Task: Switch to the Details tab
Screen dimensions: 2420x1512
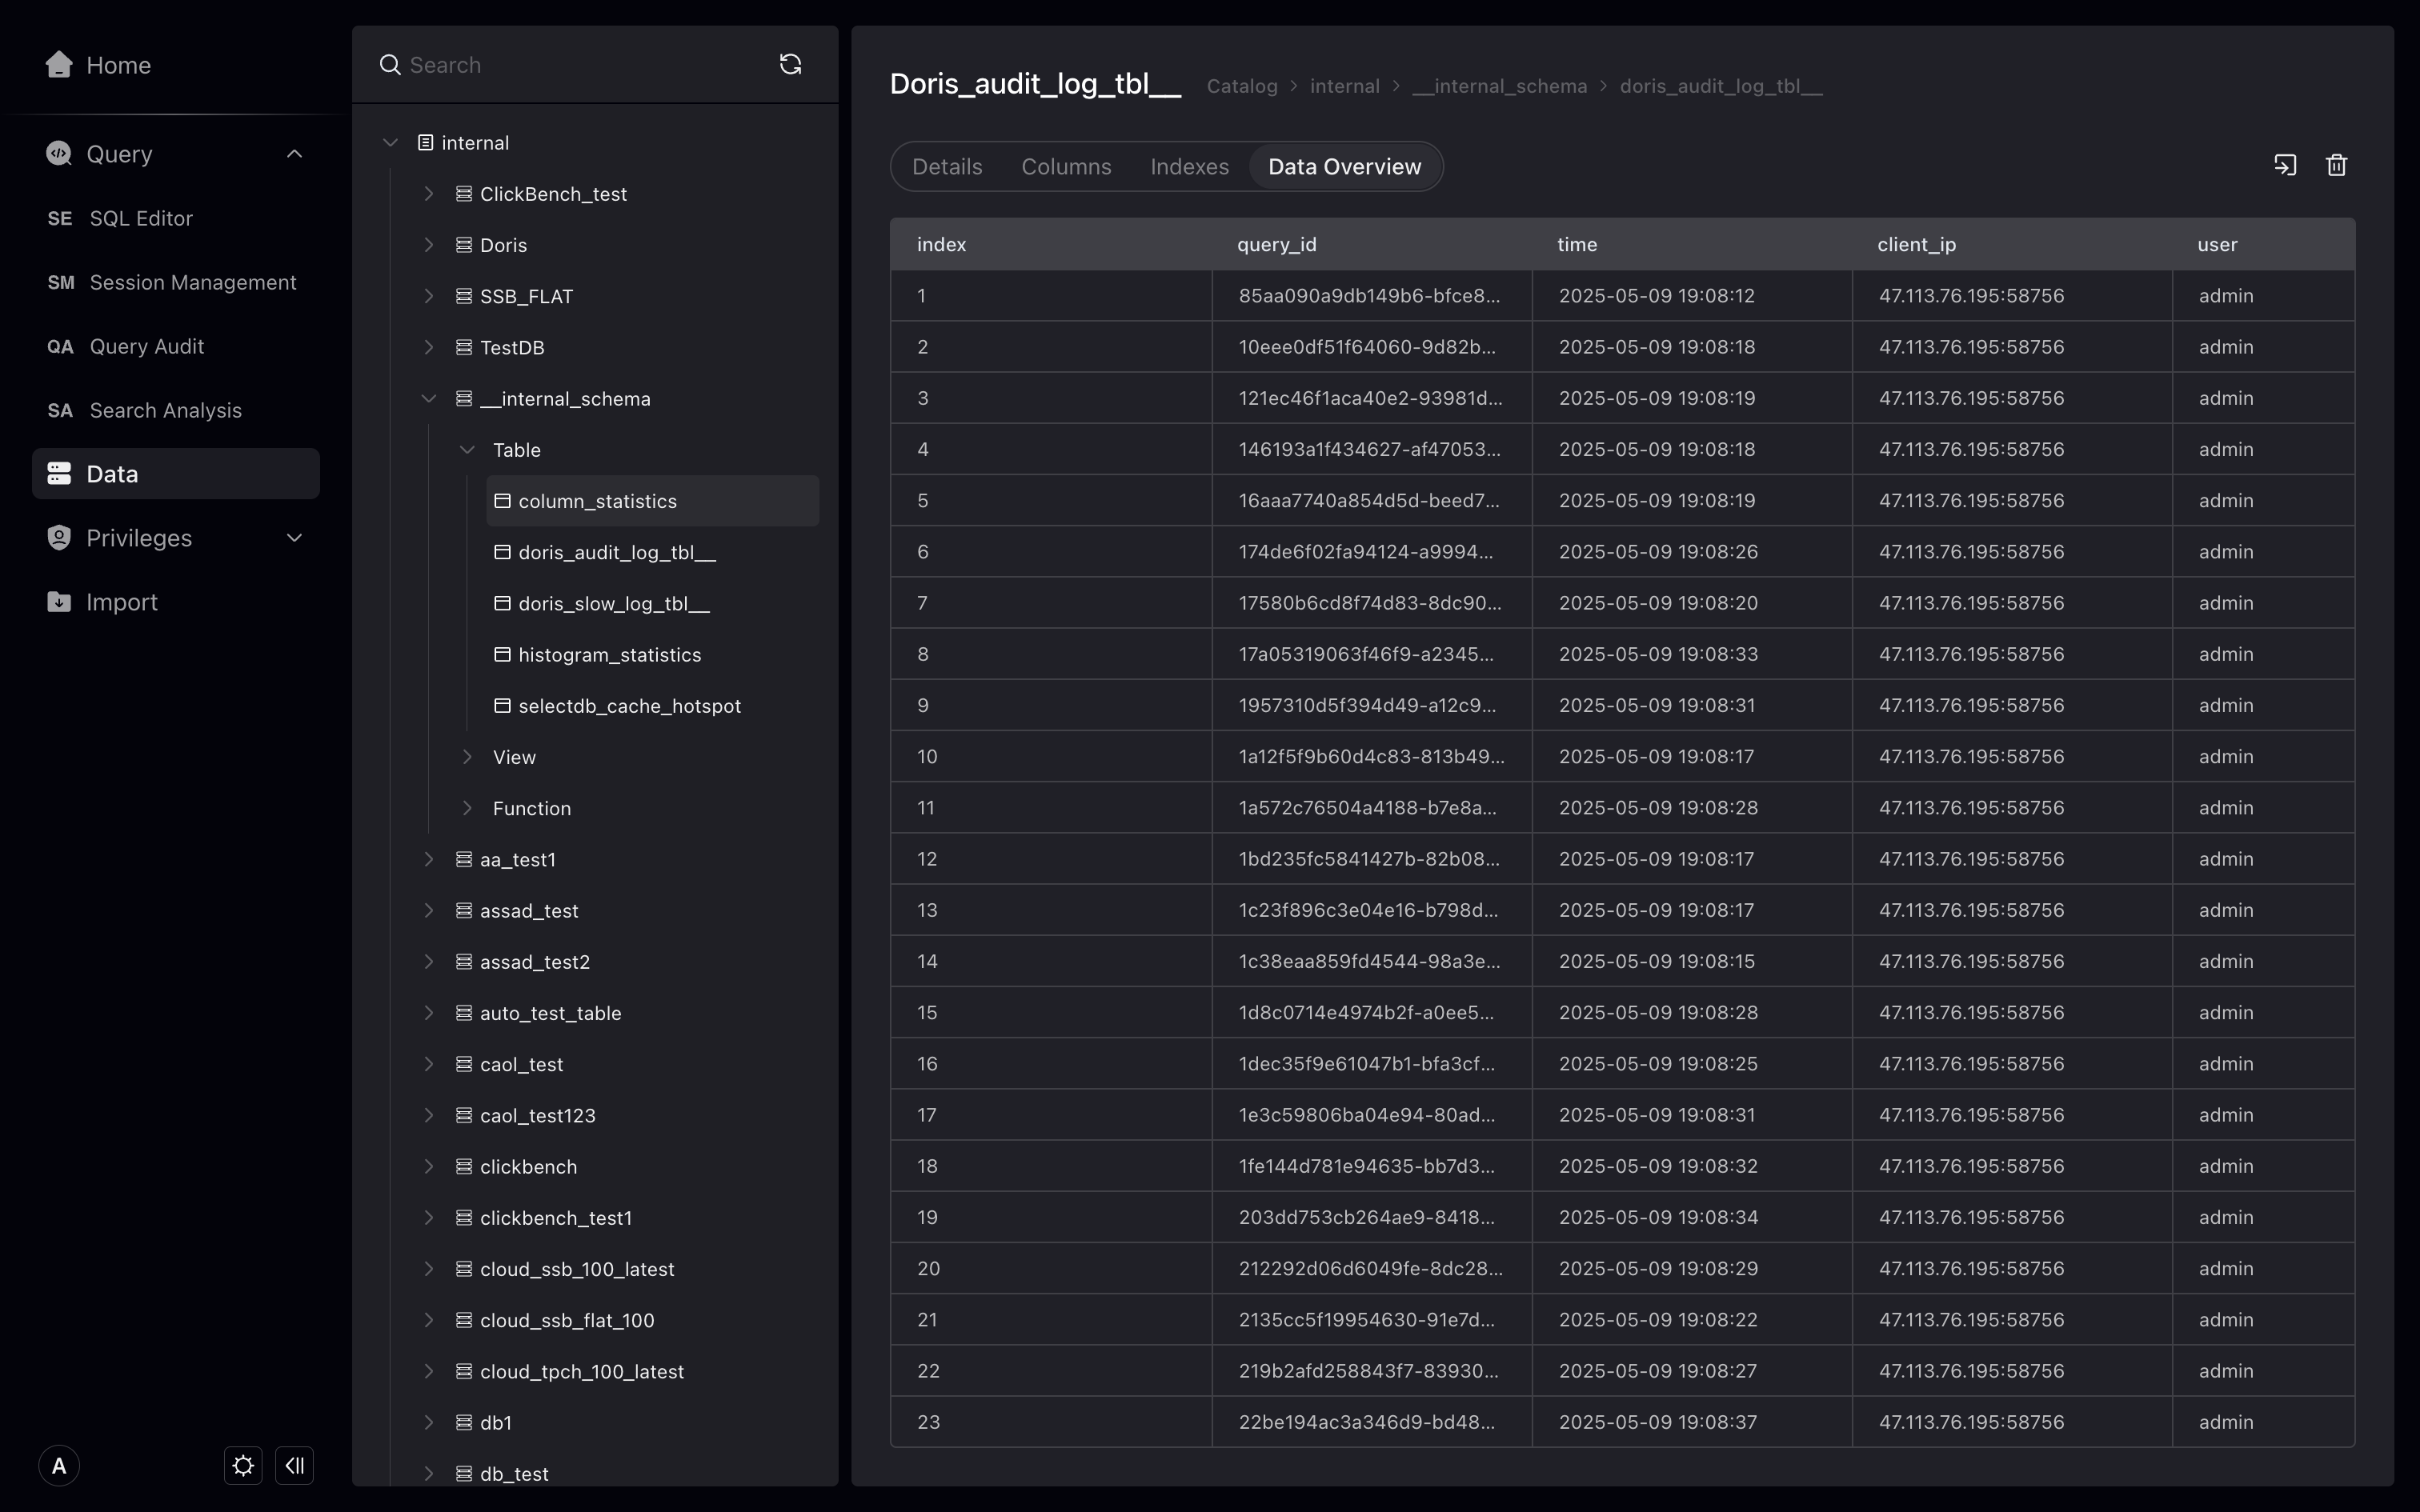Action: click(x=947, y=167)
